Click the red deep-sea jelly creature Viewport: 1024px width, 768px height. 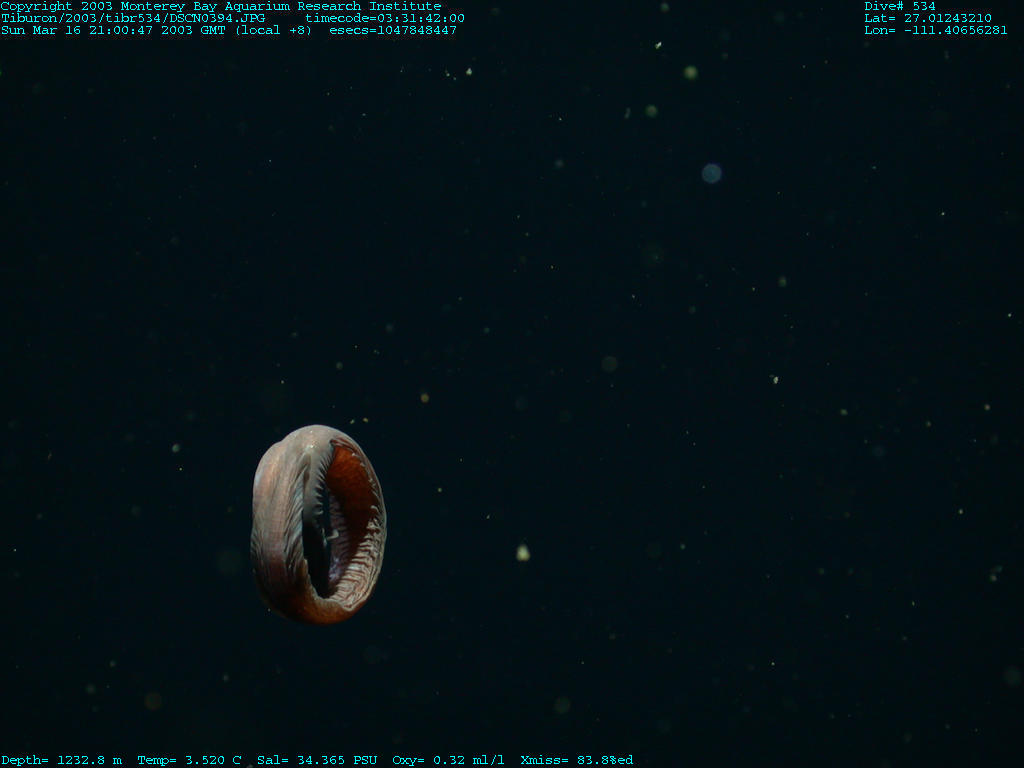[318, 523]
